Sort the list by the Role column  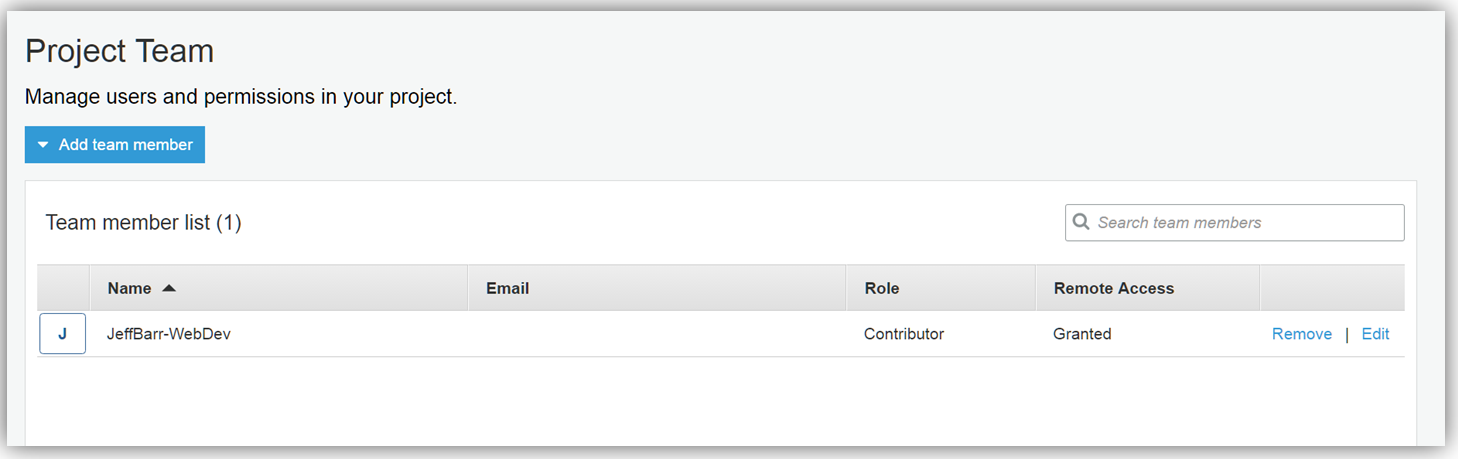tap(882, 288)
